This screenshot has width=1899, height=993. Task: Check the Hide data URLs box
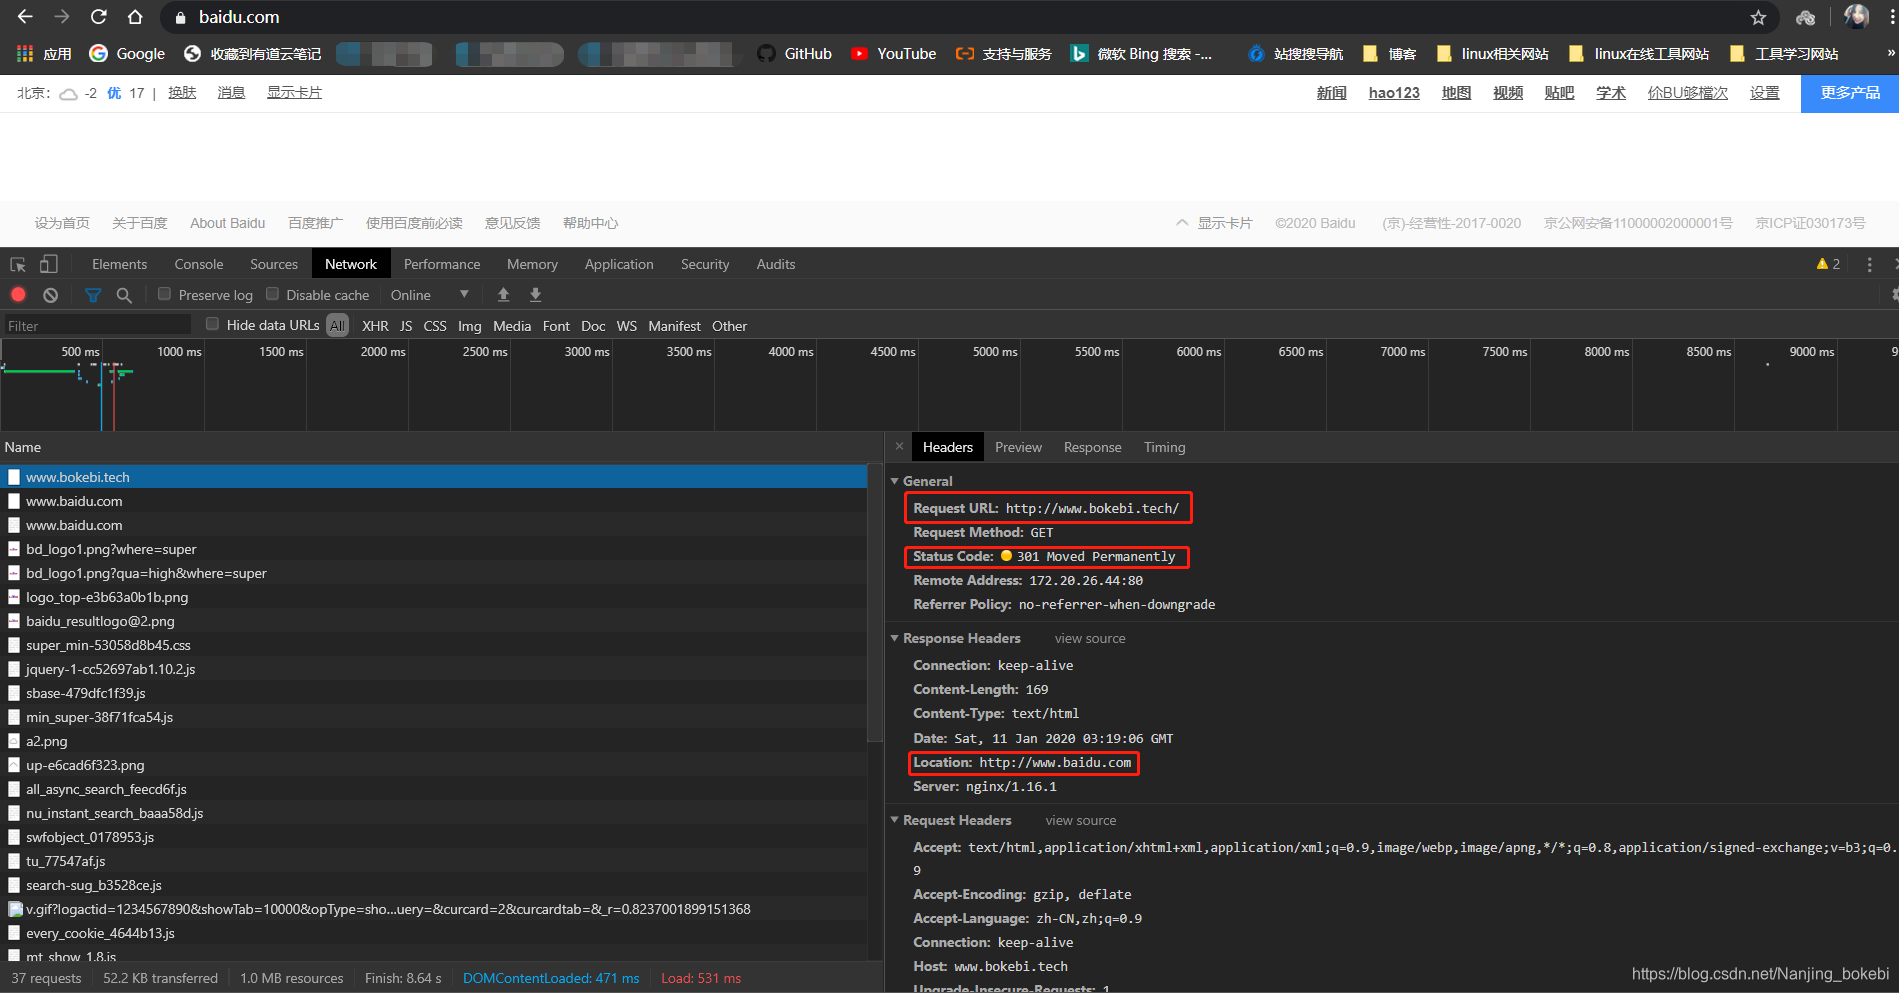click(212, 324)
